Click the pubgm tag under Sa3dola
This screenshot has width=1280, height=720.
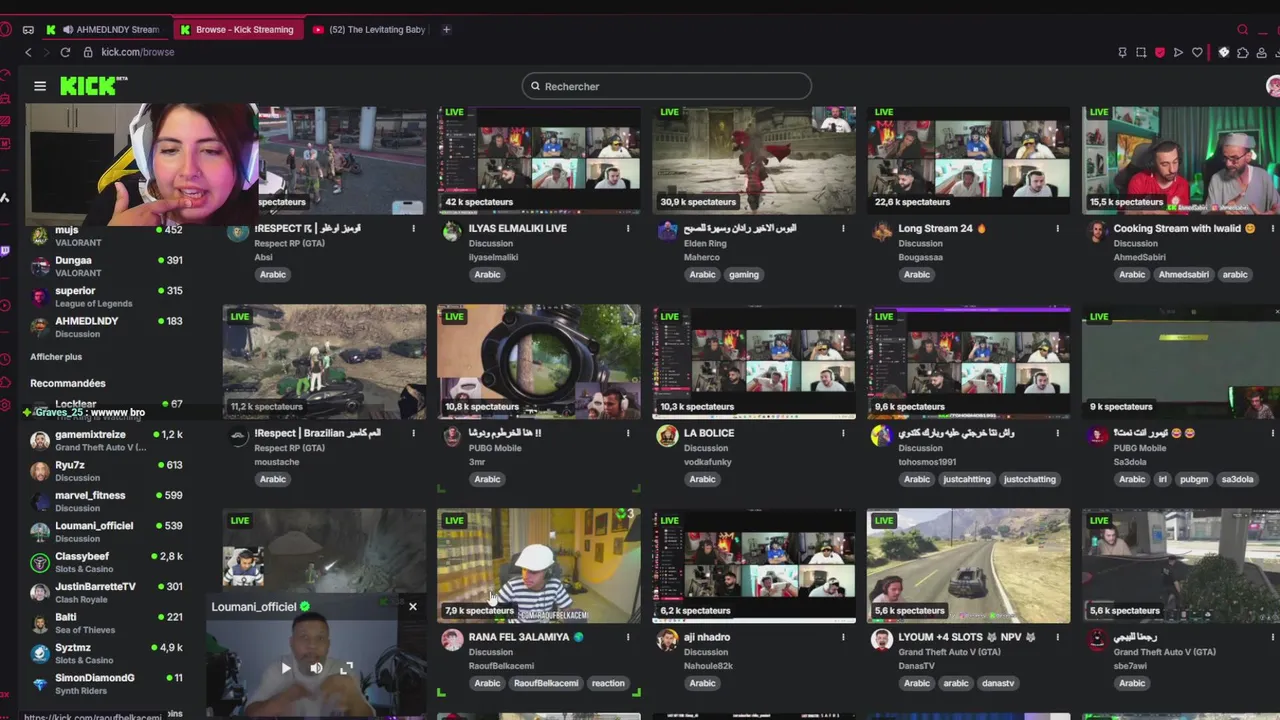pos(1194,479)
